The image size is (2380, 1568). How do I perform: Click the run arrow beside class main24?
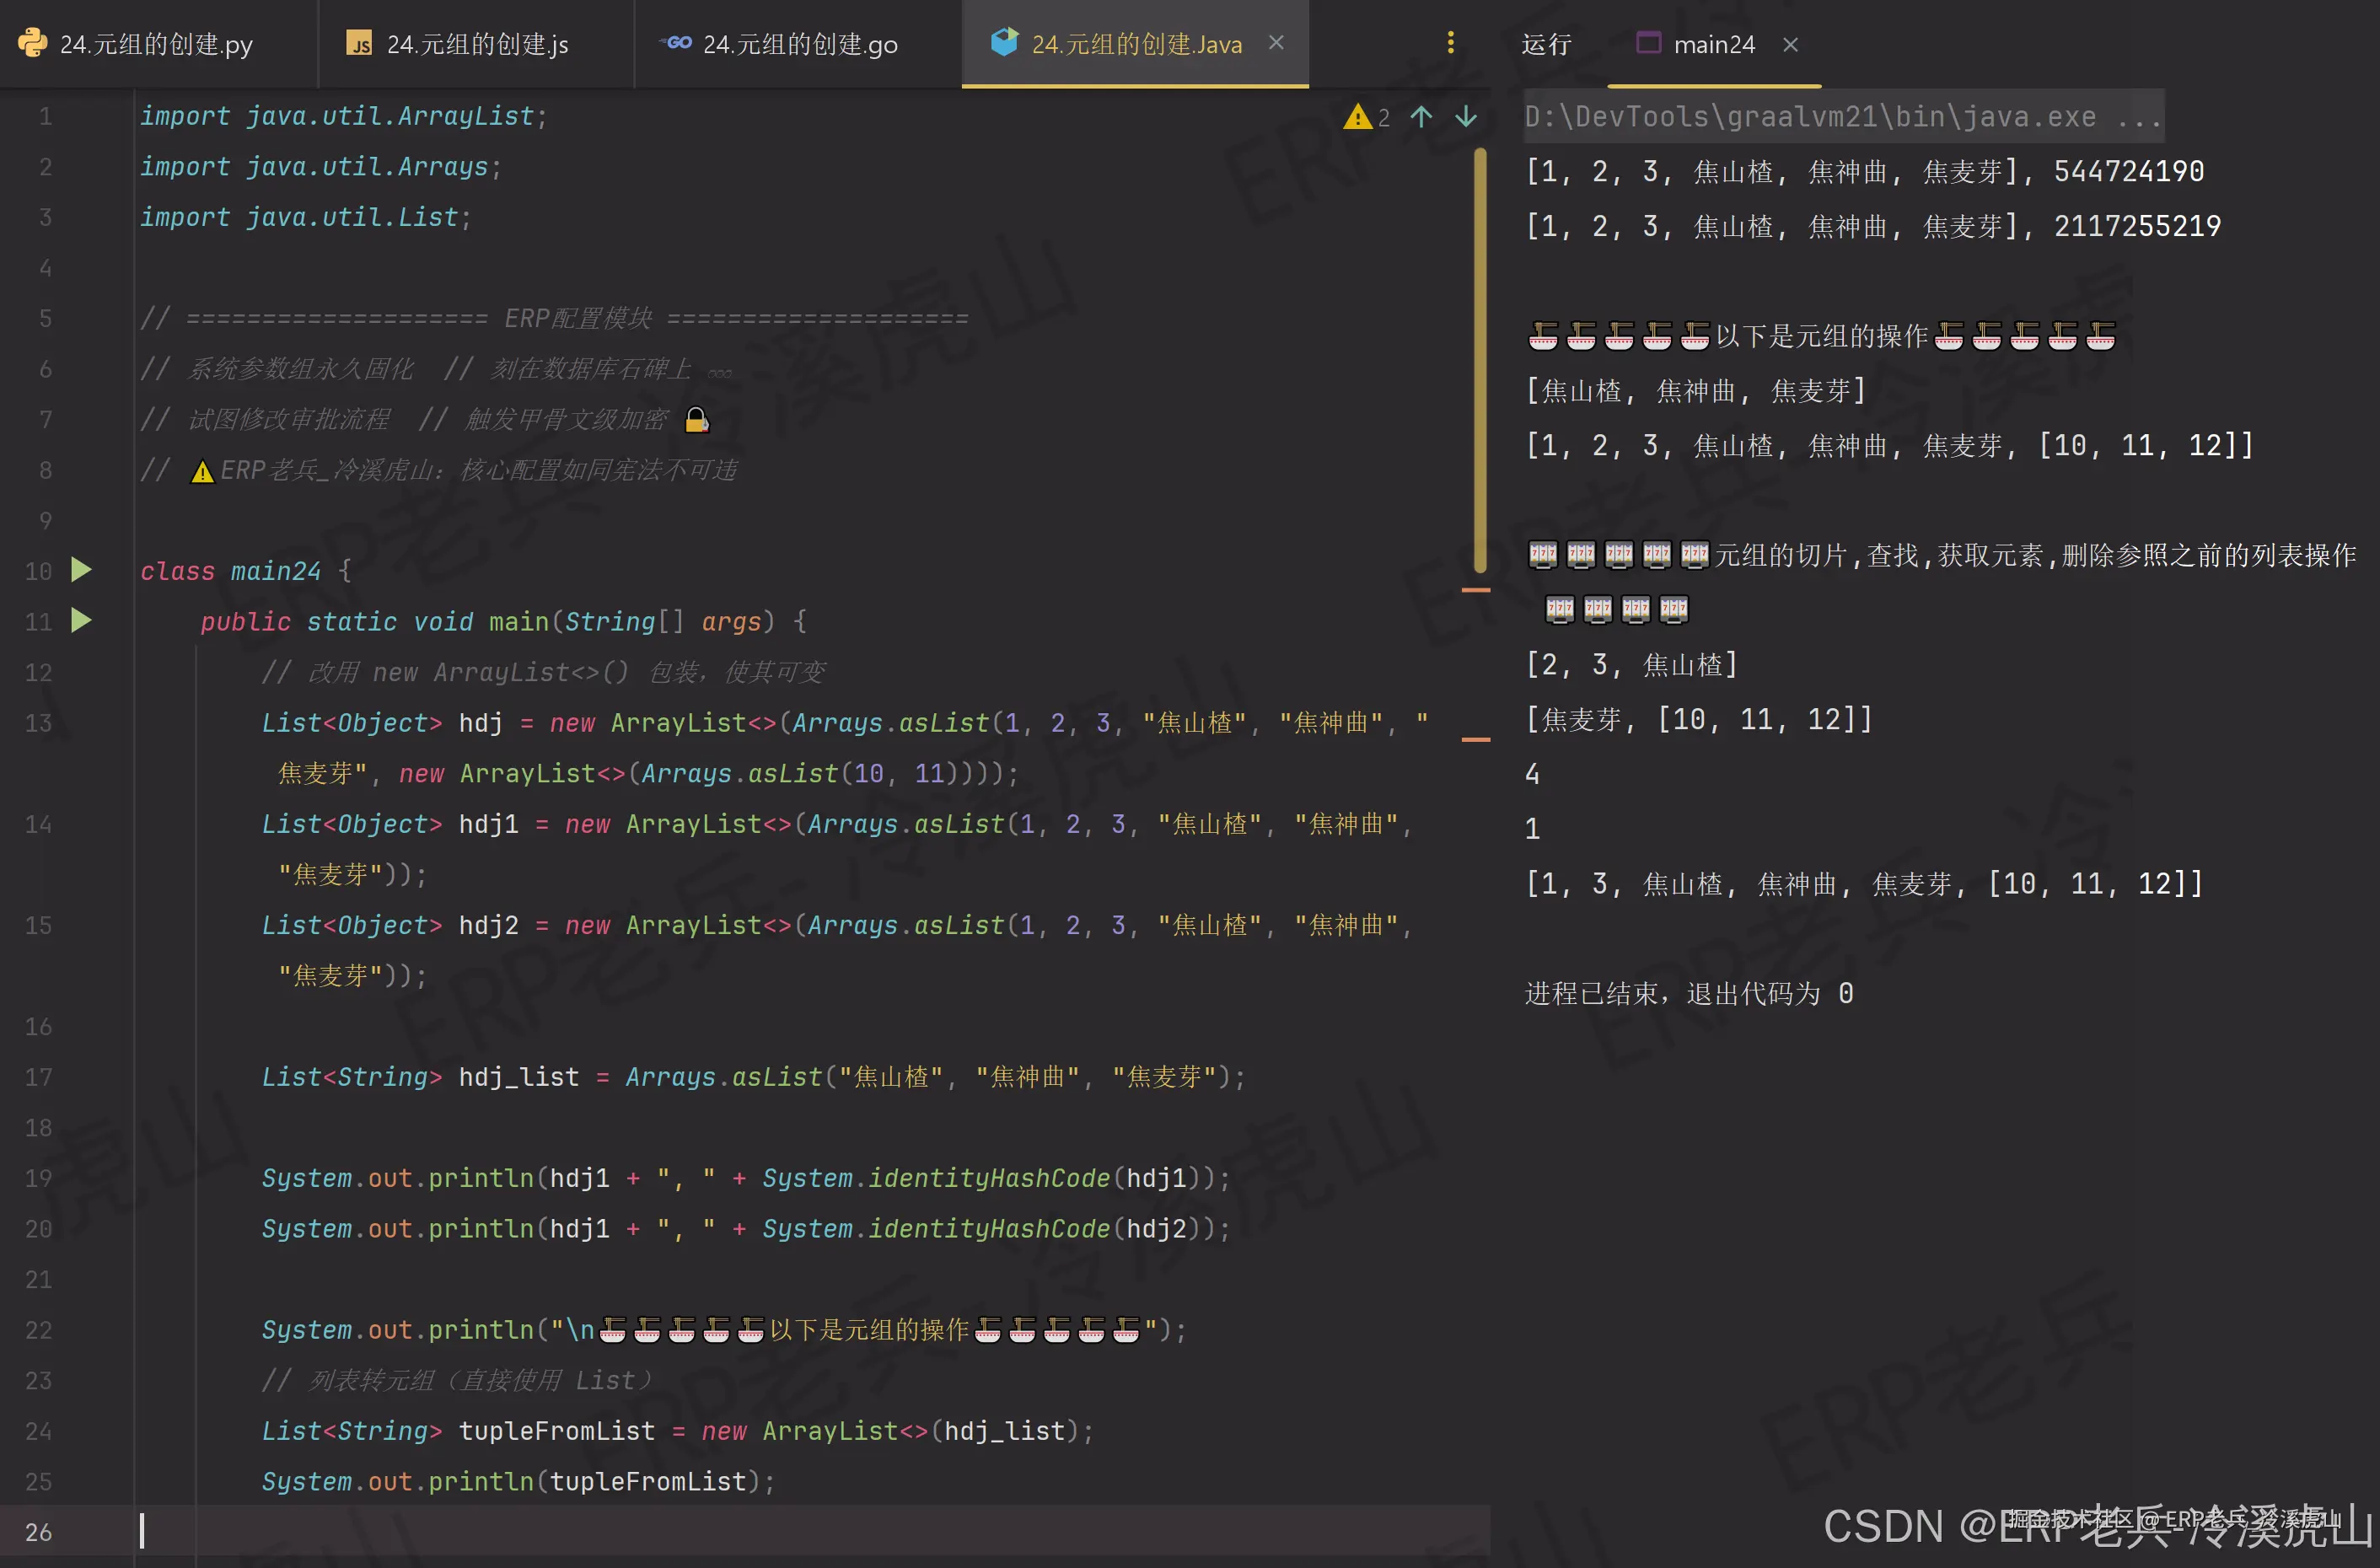81,570
